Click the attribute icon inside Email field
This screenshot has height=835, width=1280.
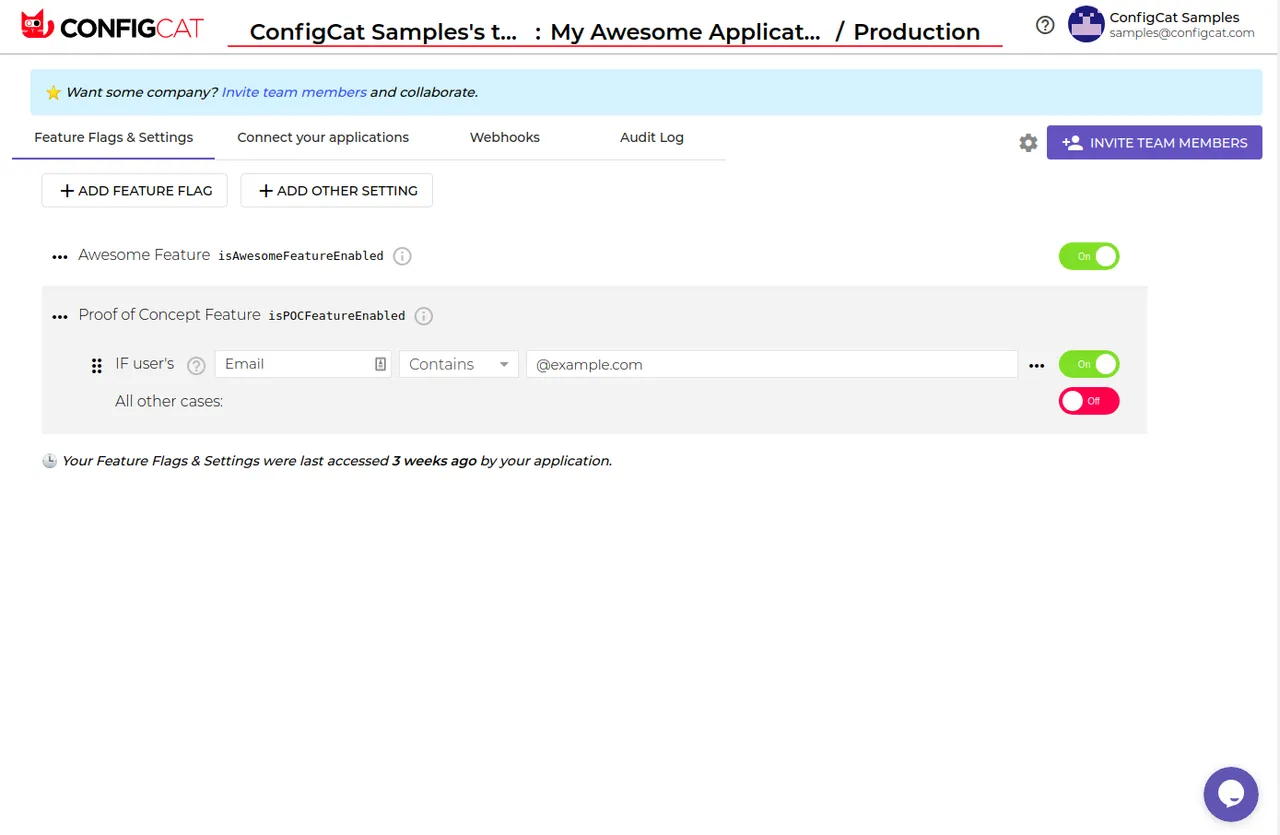pos(380,364)
